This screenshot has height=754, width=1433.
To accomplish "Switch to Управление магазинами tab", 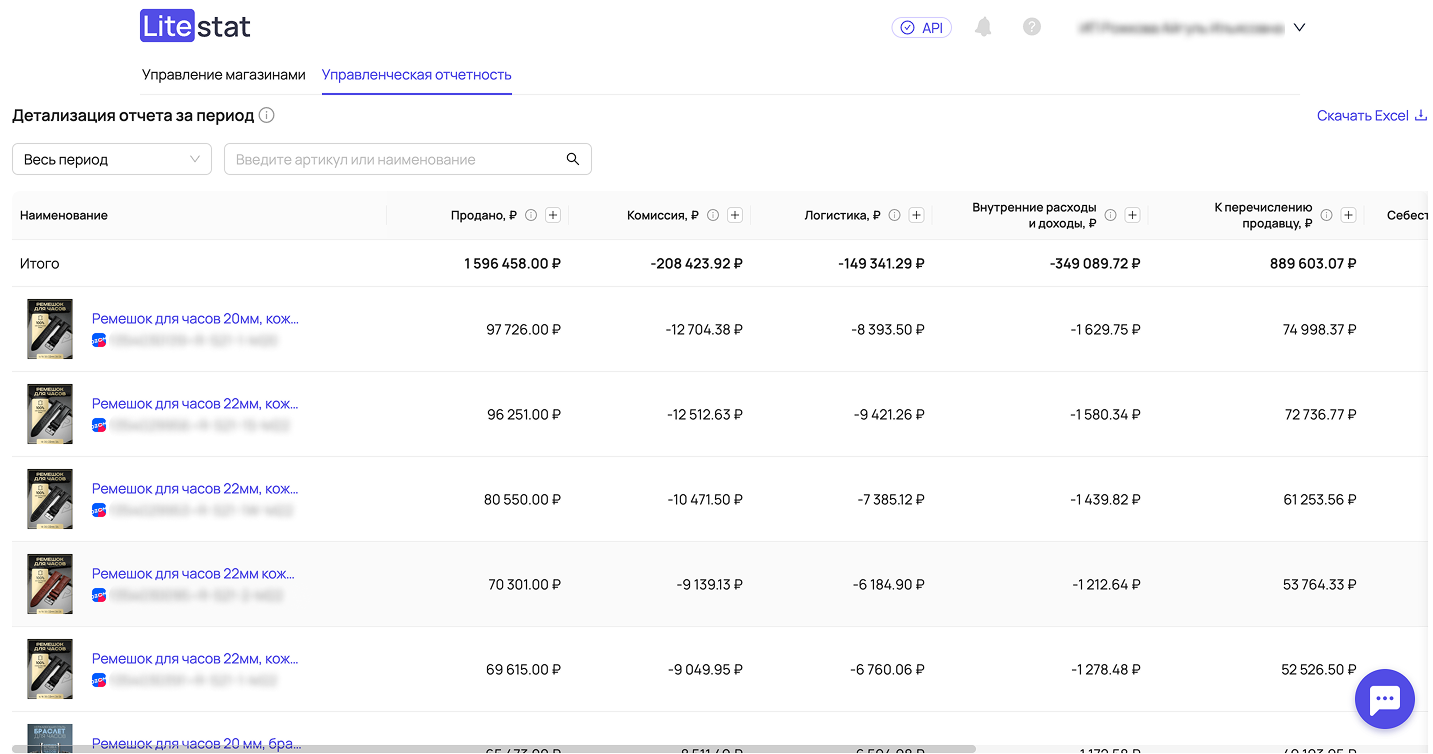I will 223,75.
